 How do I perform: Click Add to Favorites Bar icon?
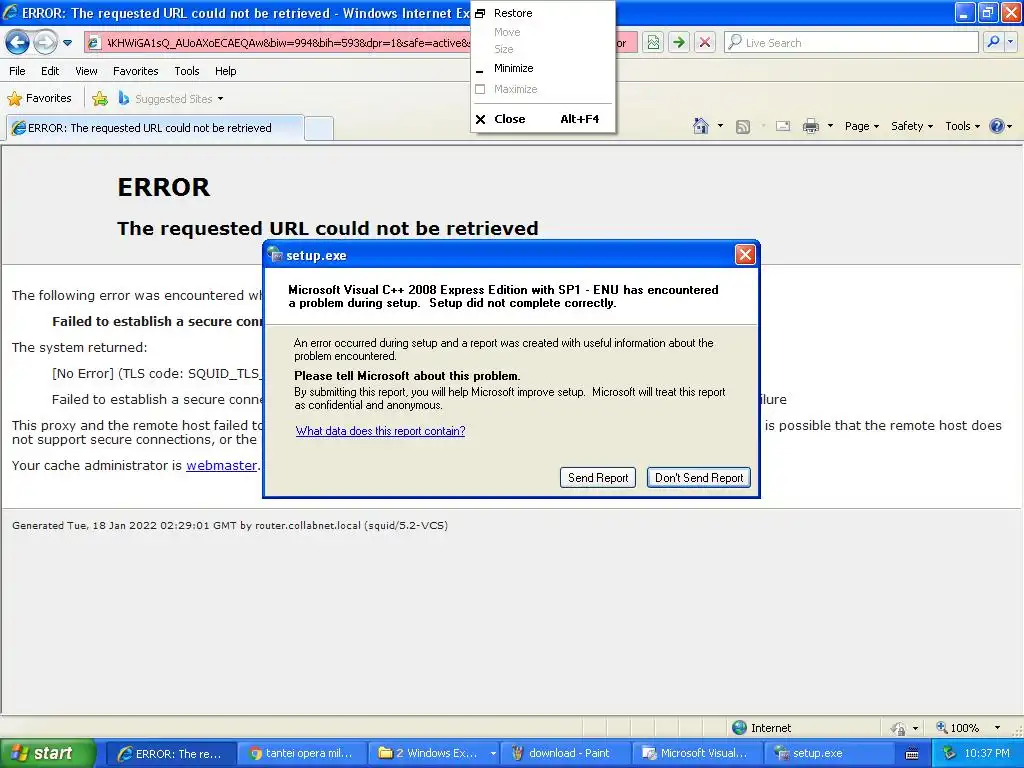[100, 99]
